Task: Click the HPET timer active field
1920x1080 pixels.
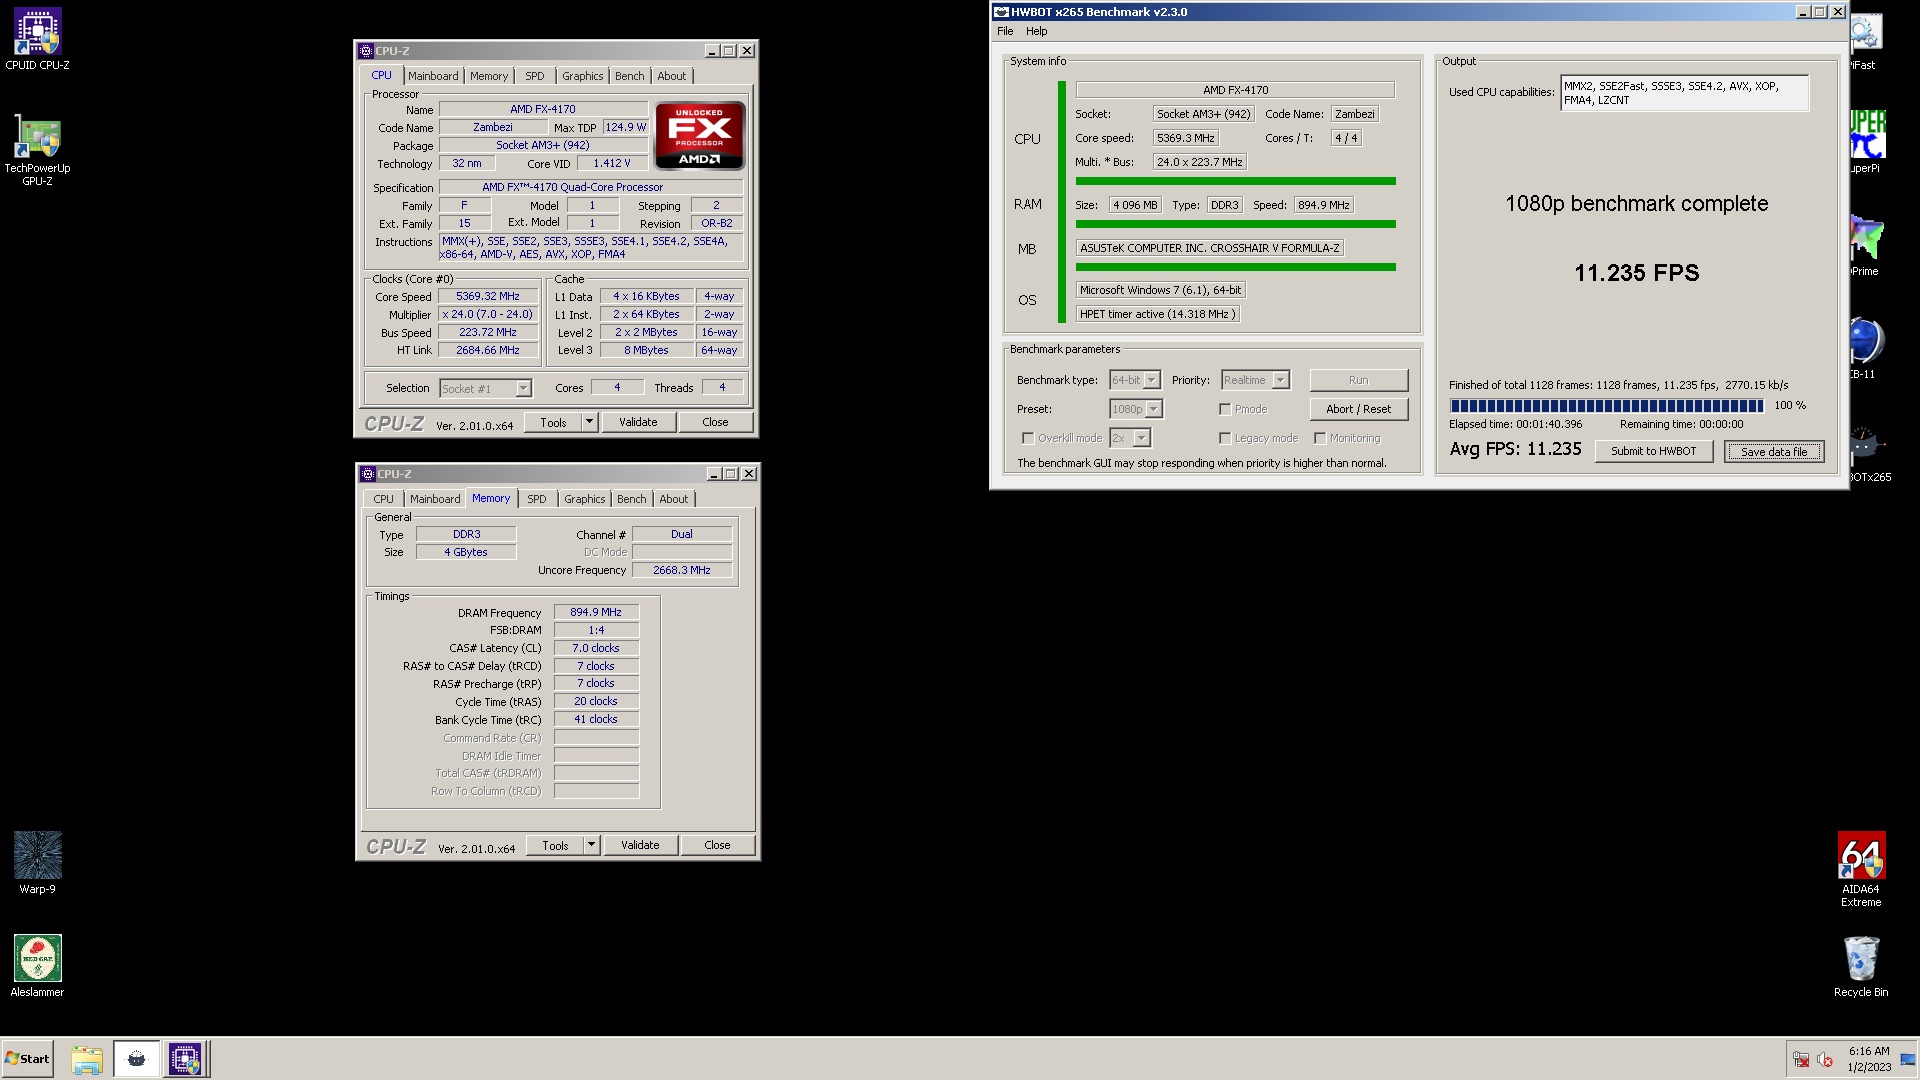Action: [x=1157, y=314]
